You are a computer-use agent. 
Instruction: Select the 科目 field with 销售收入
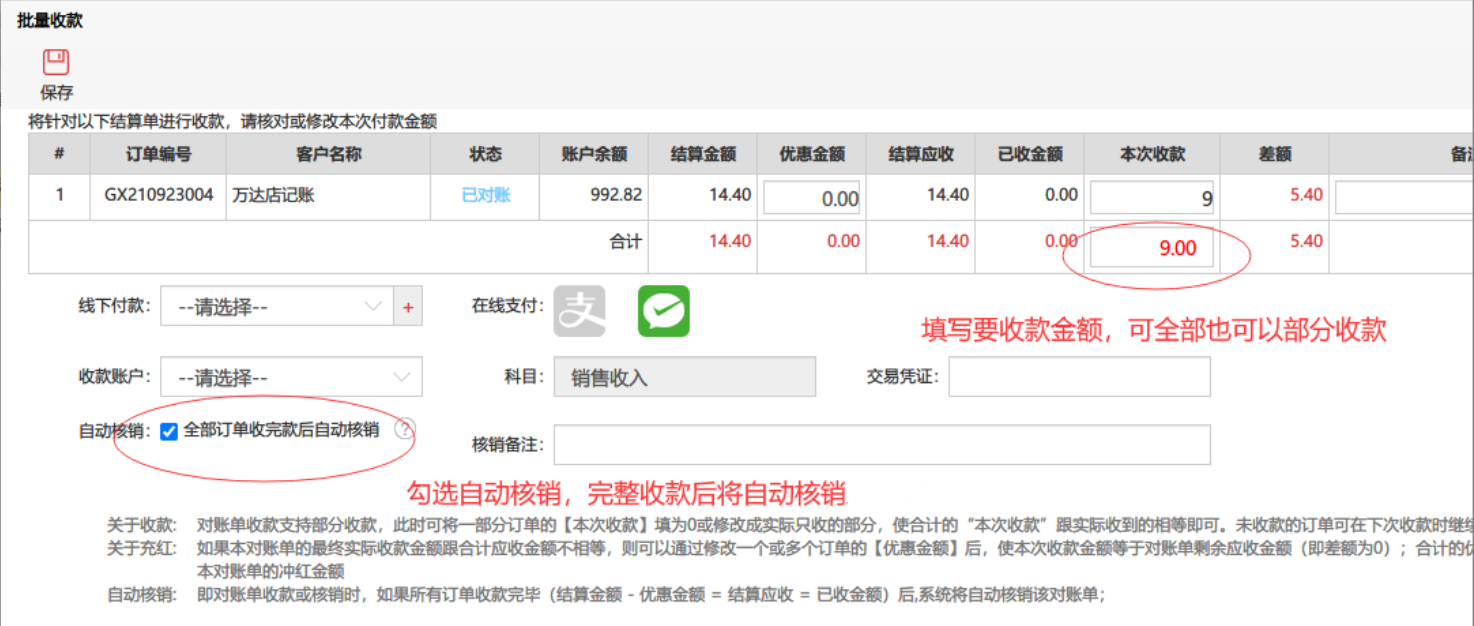(685, 377)
